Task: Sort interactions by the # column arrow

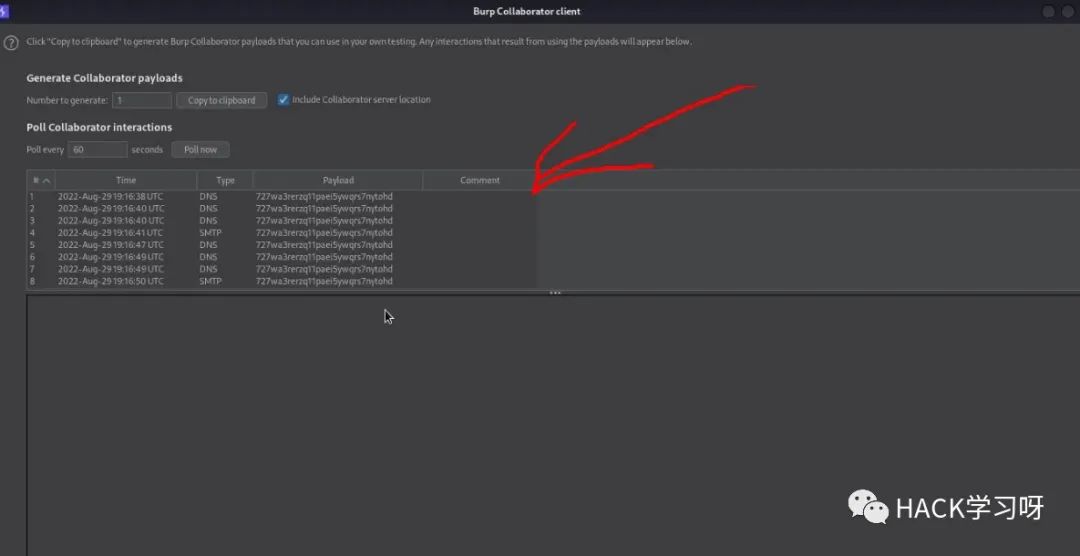Action: pyautogui.click(x=46, y=181)
